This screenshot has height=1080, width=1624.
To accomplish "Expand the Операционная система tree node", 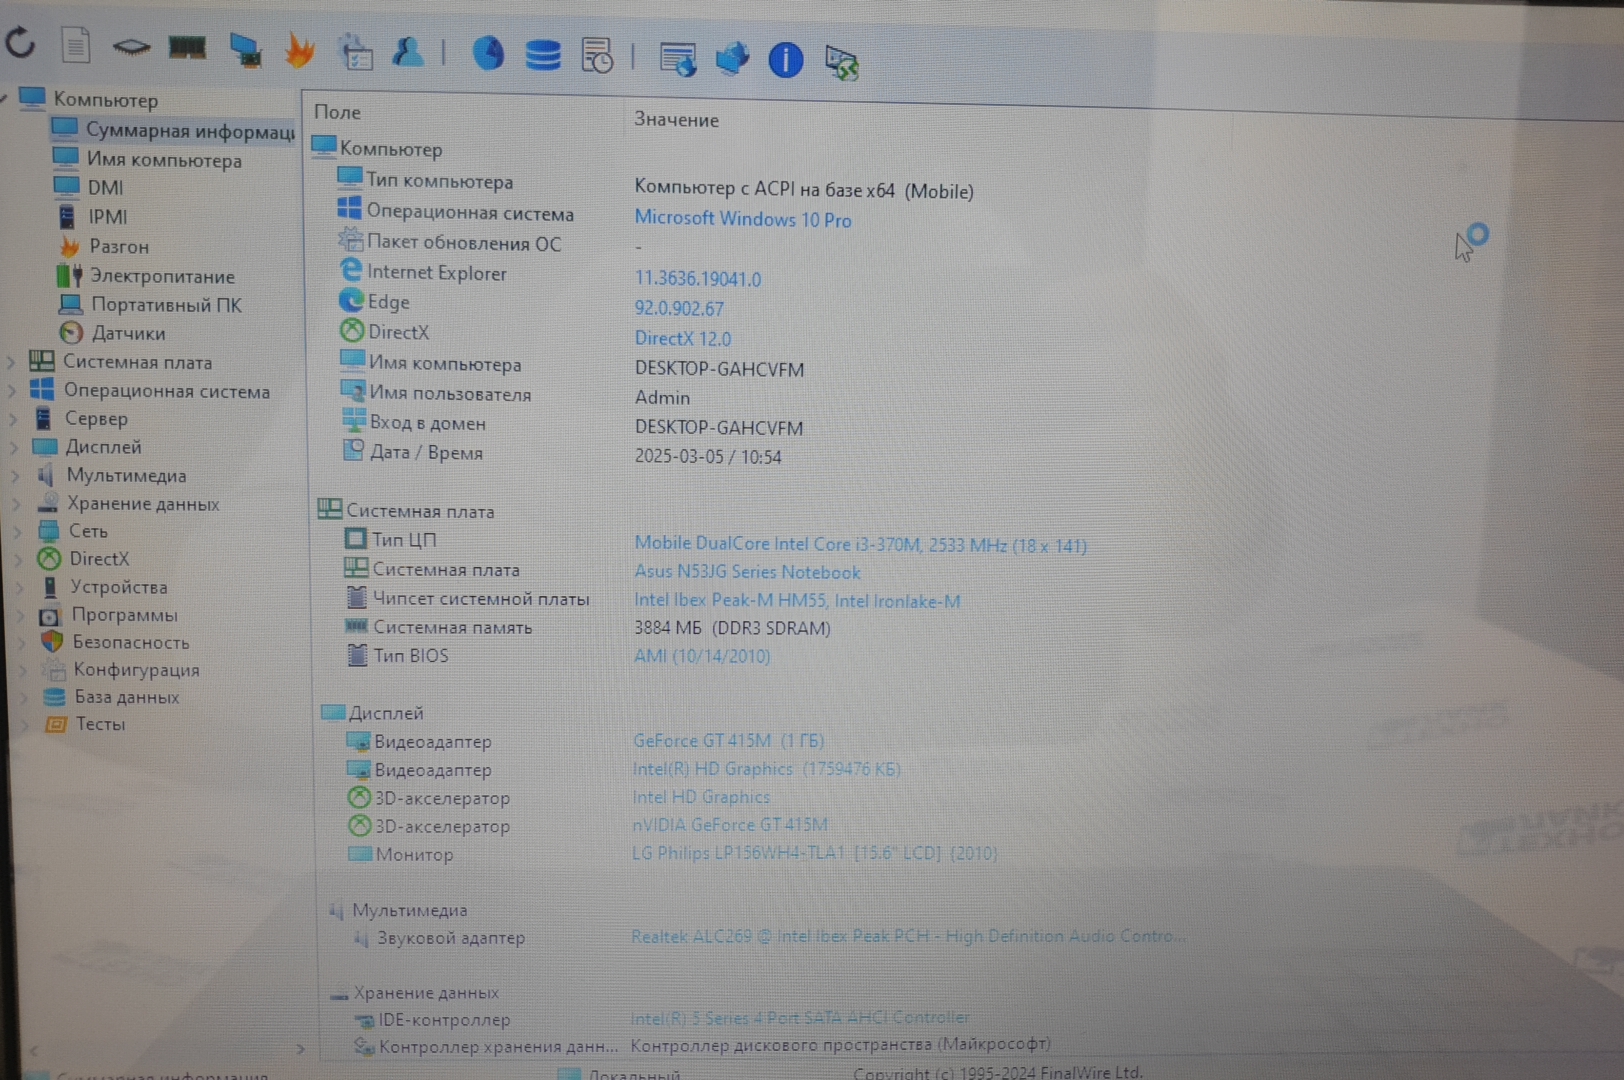I will click(12, 391).
